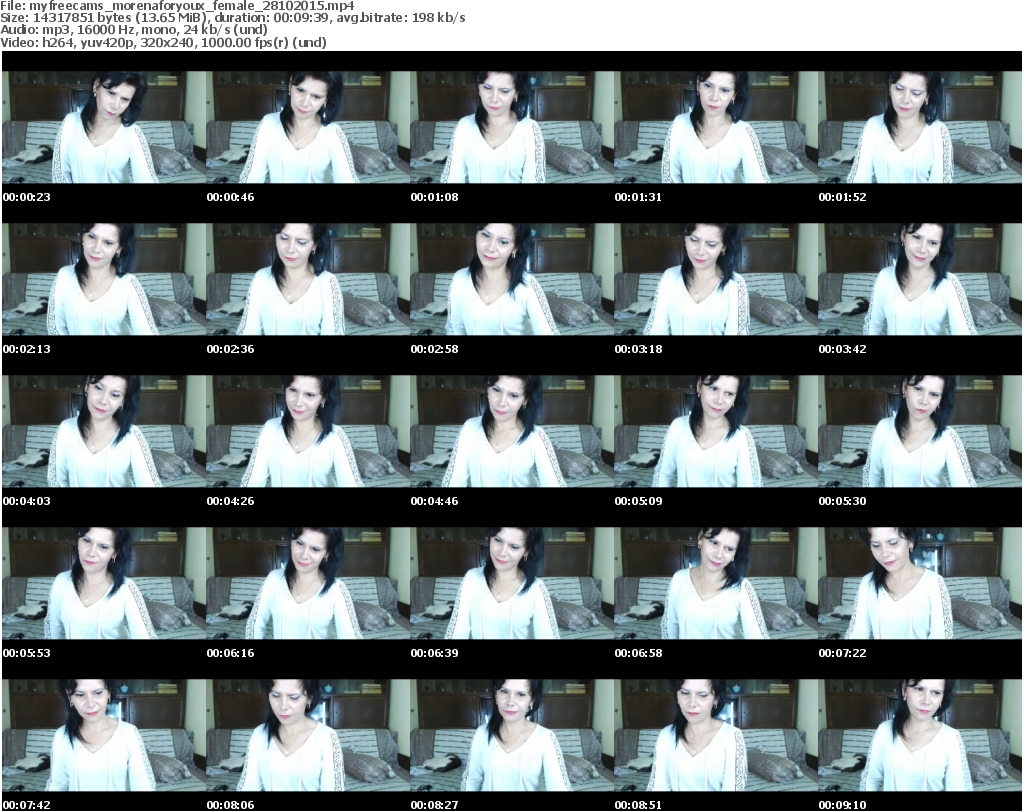Click the Audio line showing mp3 16000 Hz
Viewport: 1024px width, 811px height.
pos(134,30)
